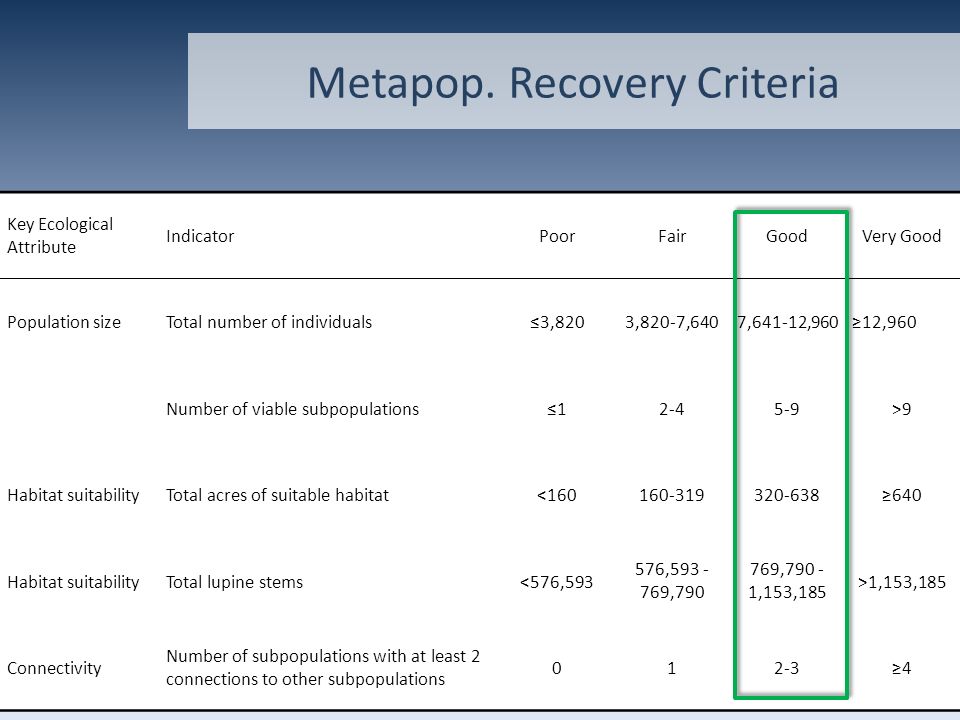
Task: Click the 'Very Good' column header
Action: point(901,236)
